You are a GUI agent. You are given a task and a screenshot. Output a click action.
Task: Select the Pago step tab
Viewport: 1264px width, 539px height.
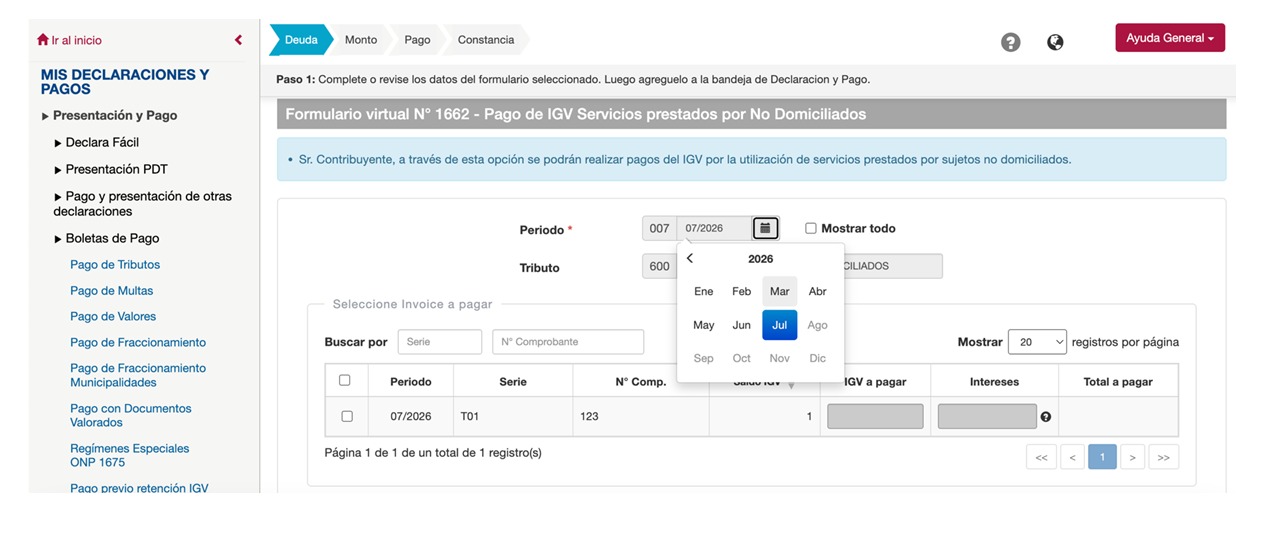[417, 40]
